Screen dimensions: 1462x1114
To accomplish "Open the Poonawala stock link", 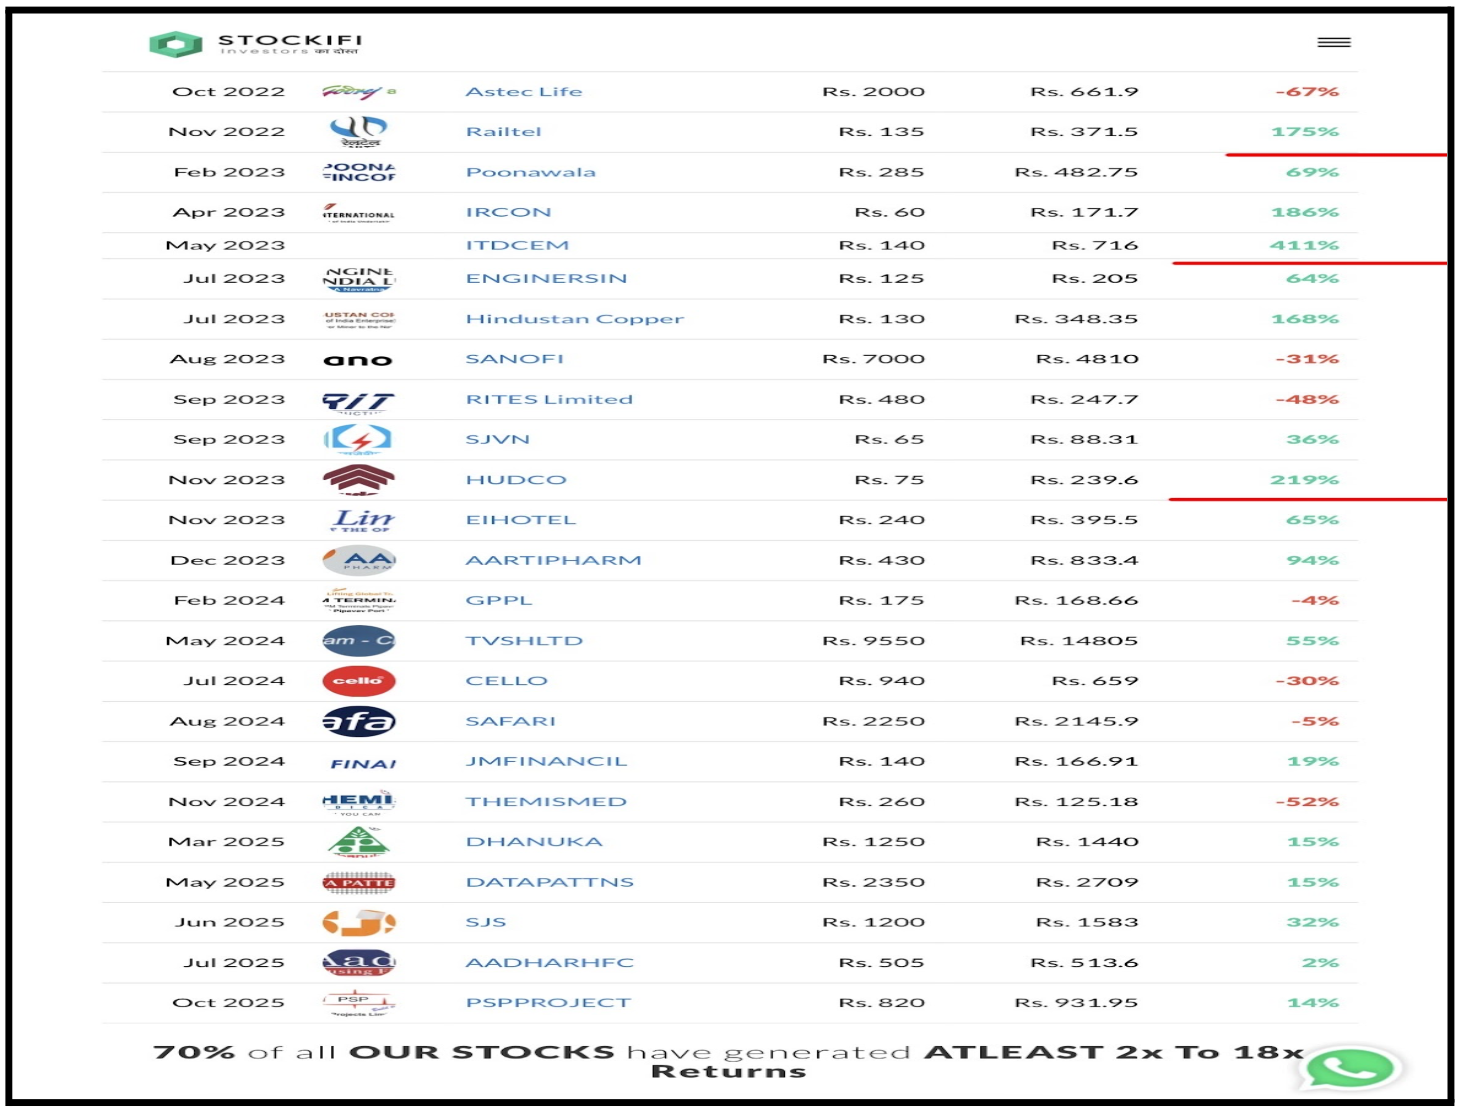I will coord(531,172).
